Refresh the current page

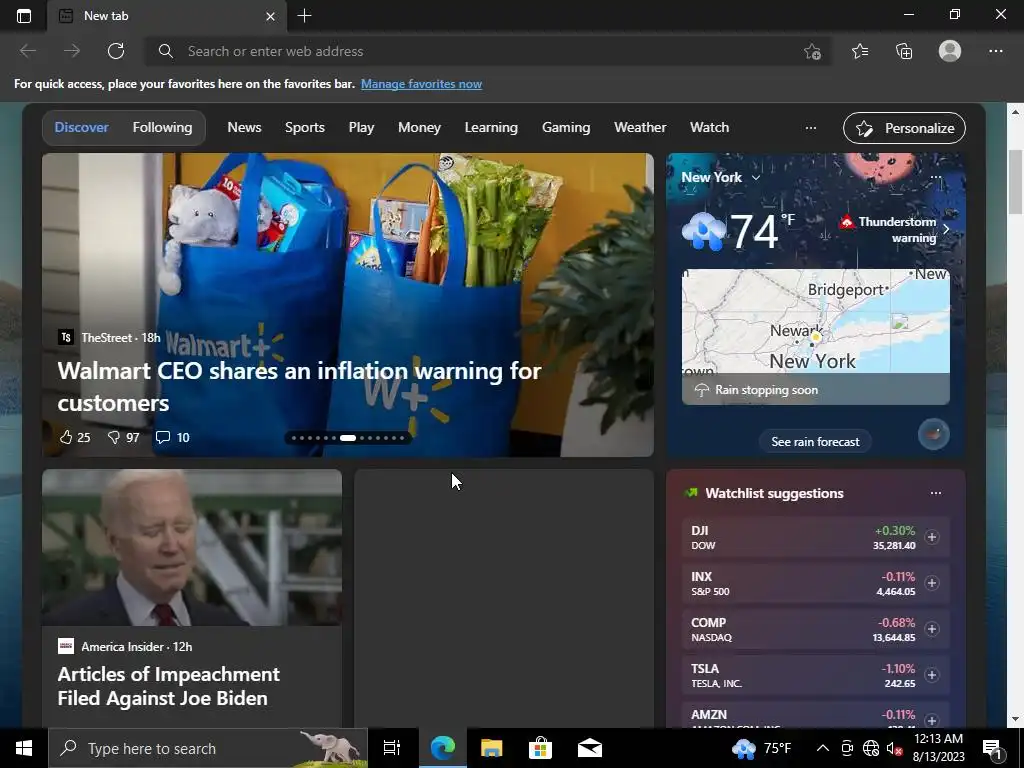click(116, 51)
